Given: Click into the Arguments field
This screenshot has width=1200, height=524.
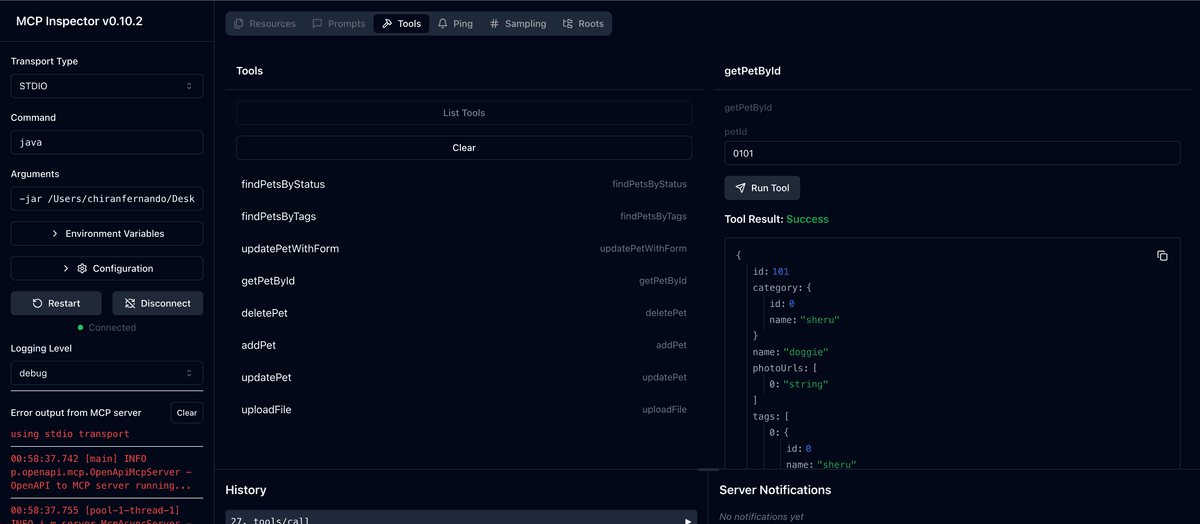Looking at the screenshot, I should pyautogui.click(x=107, y=199).
